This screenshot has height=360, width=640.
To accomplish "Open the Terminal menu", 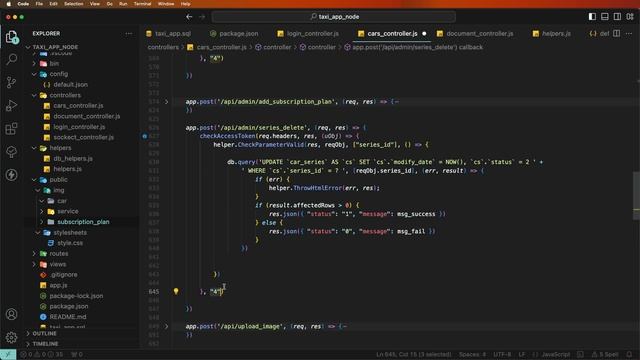I will (142, 4).
